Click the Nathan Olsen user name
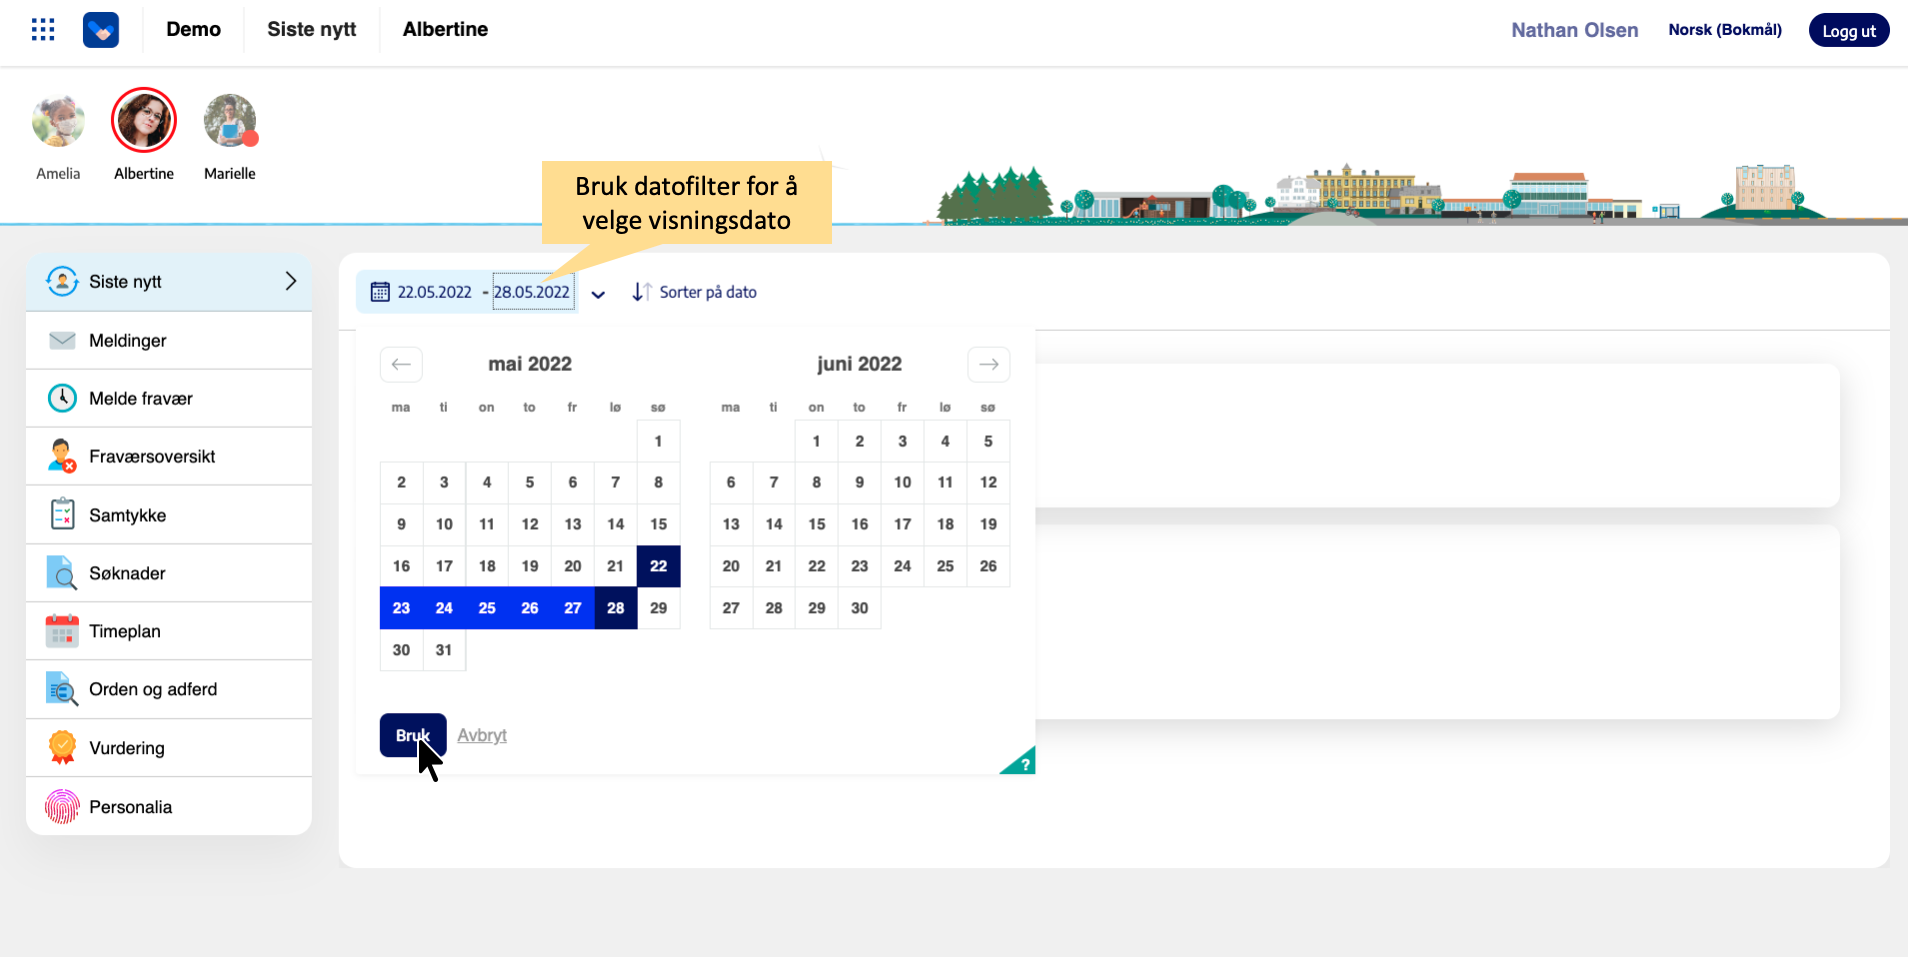1908x957 pixels. click(1575, 30)
